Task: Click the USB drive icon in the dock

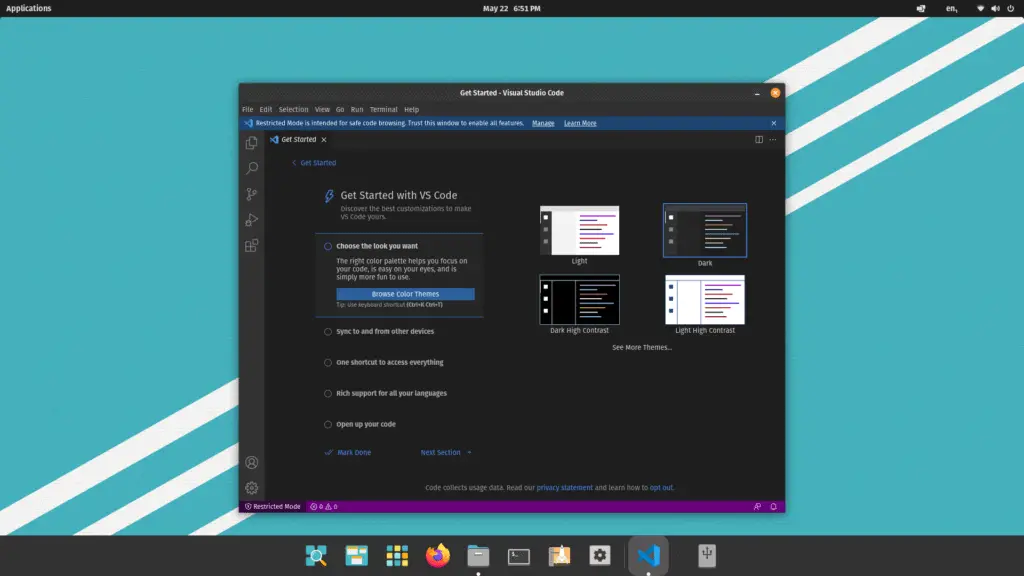Action: (707, 556)
